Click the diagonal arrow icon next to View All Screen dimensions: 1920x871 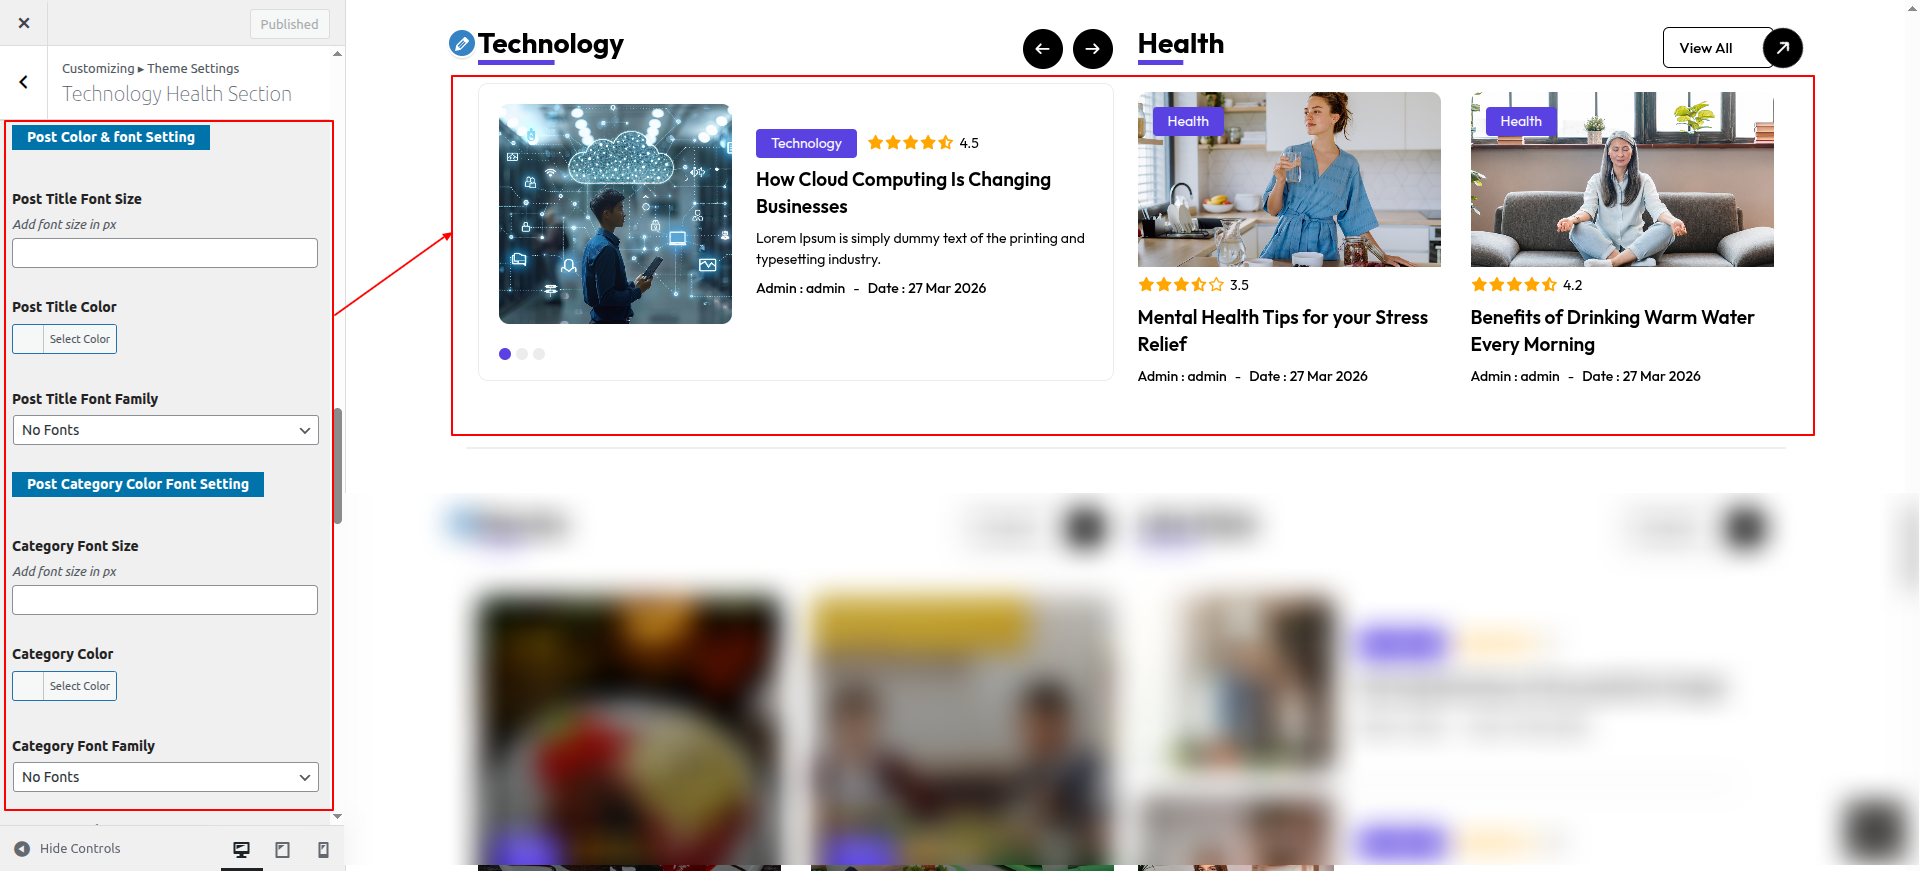(1782, 48)
